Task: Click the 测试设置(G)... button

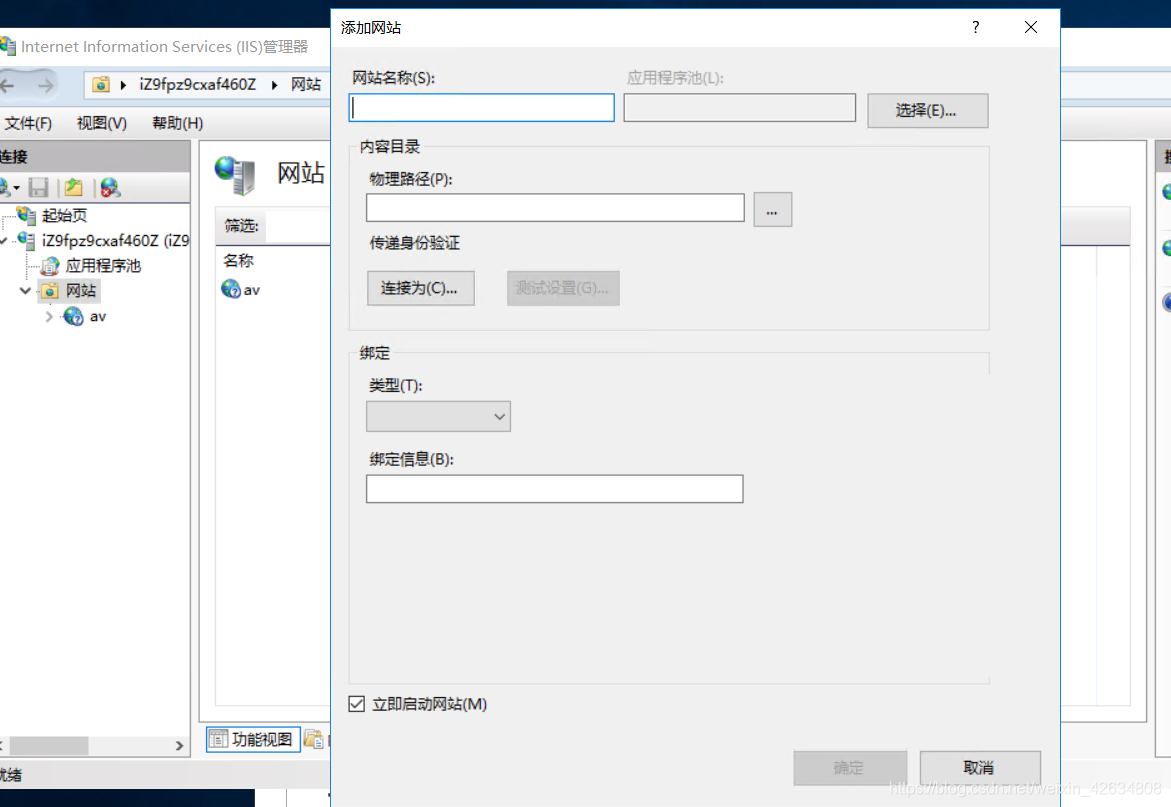Action: pyautogui.click(x=563, y=288)
